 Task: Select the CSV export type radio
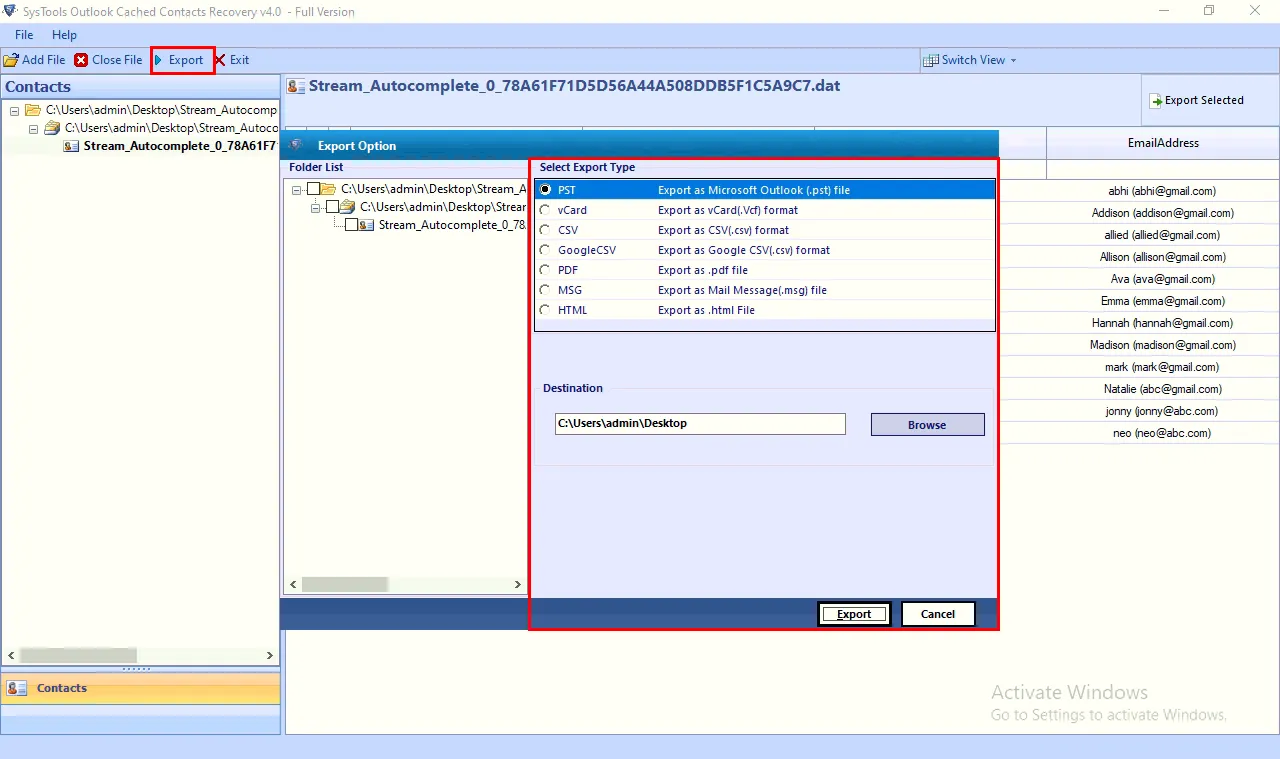coord(545,230)
